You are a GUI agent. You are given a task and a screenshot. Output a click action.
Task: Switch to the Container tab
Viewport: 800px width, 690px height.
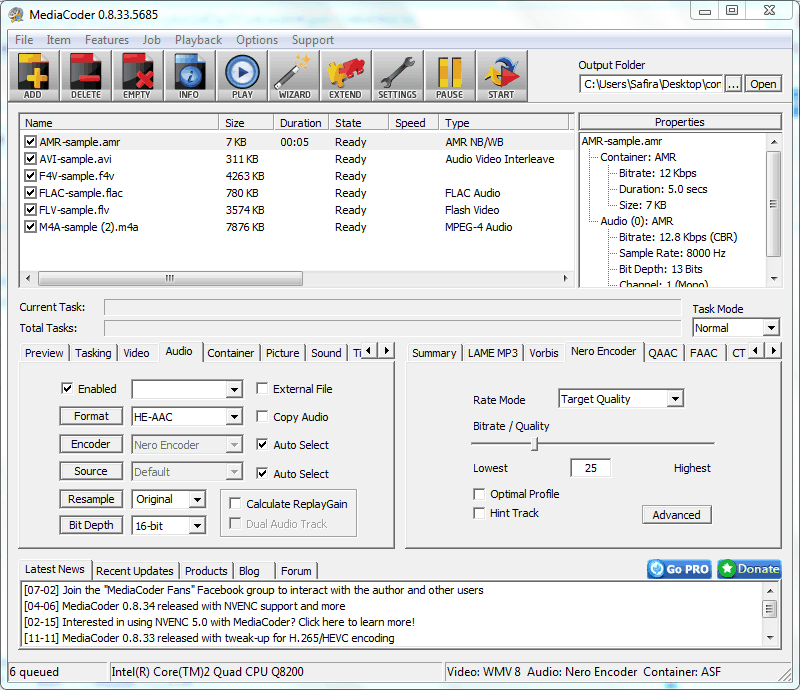(231, 353)
